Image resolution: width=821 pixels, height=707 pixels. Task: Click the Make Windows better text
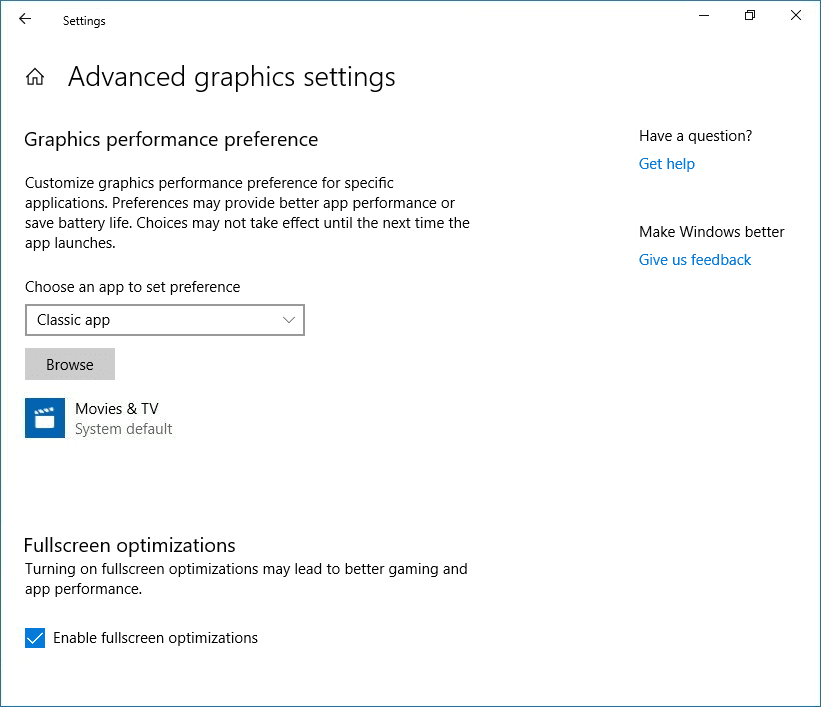712,232
